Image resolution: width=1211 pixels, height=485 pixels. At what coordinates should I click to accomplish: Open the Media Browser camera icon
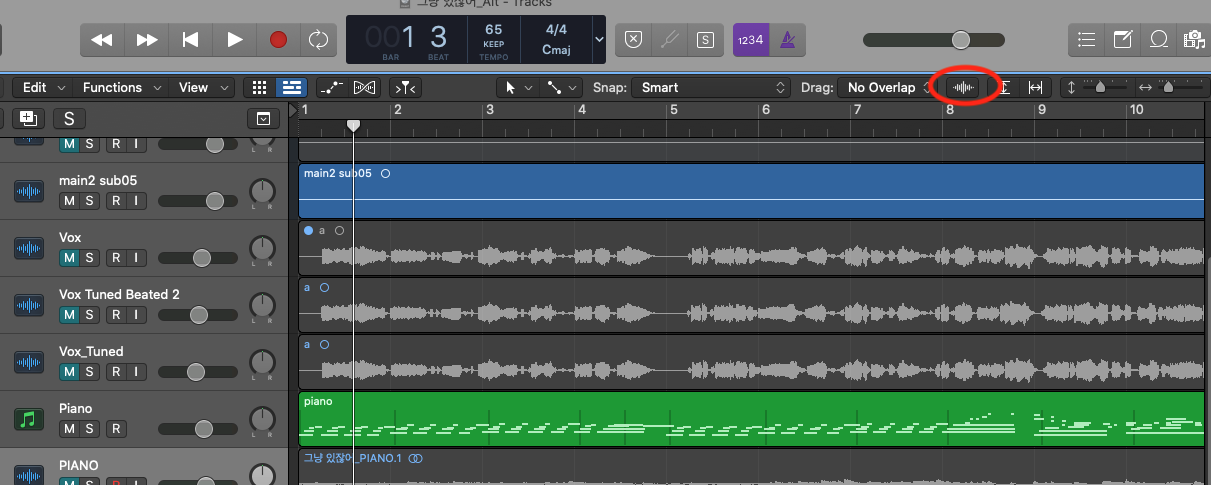[x=1193, y=40]
